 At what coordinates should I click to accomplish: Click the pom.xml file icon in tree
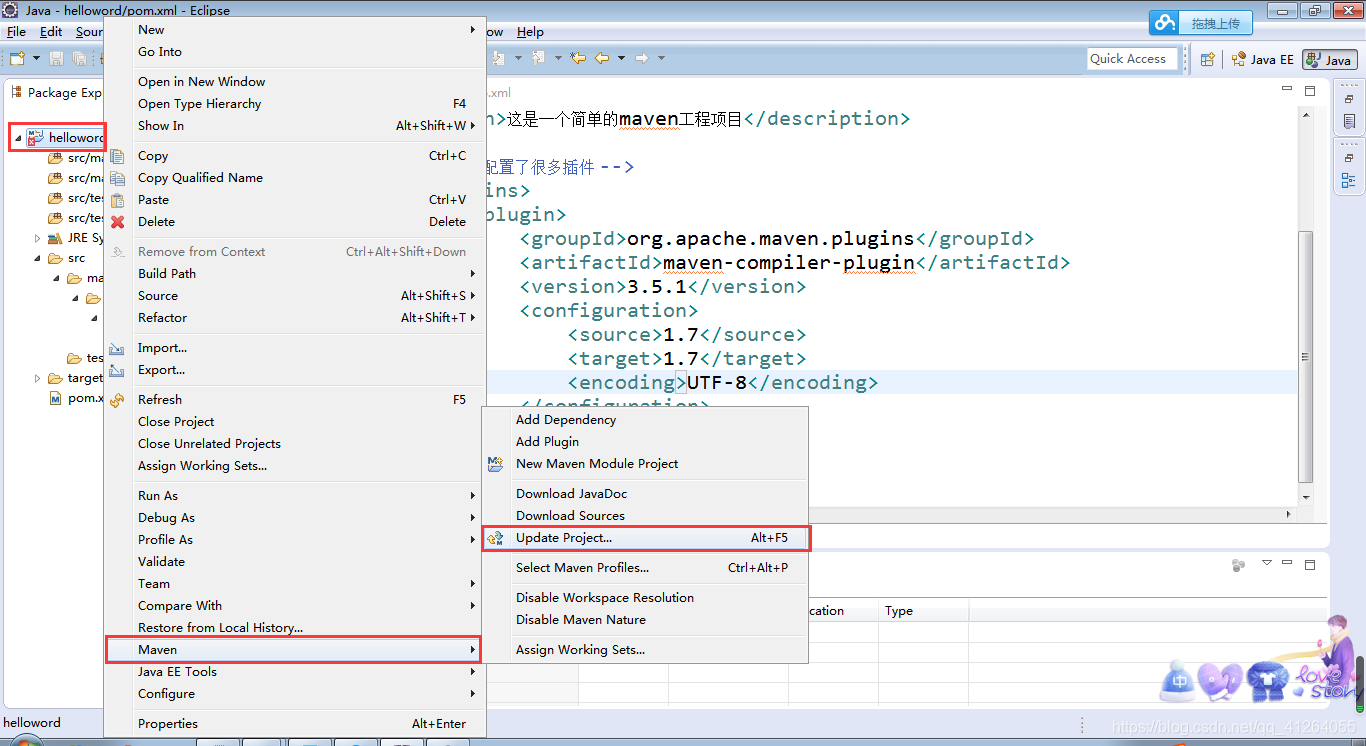pyautogui.click(x=56, y=398)
